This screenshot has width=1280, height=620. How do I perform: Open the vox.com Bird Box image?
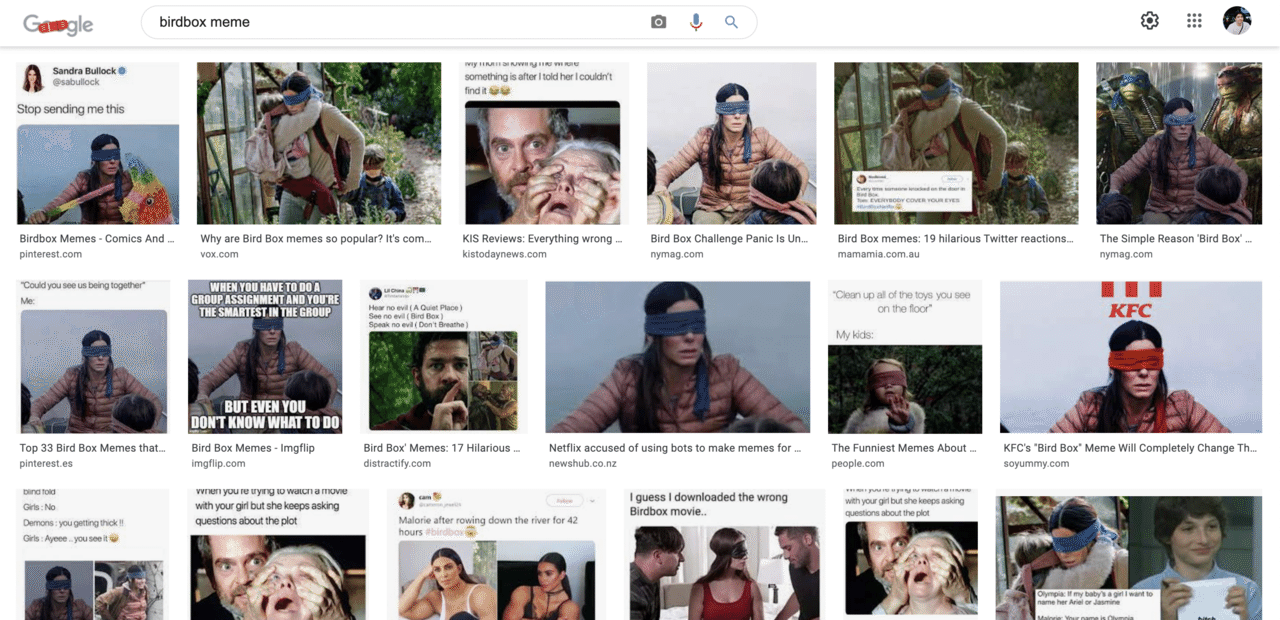[319, 143]
